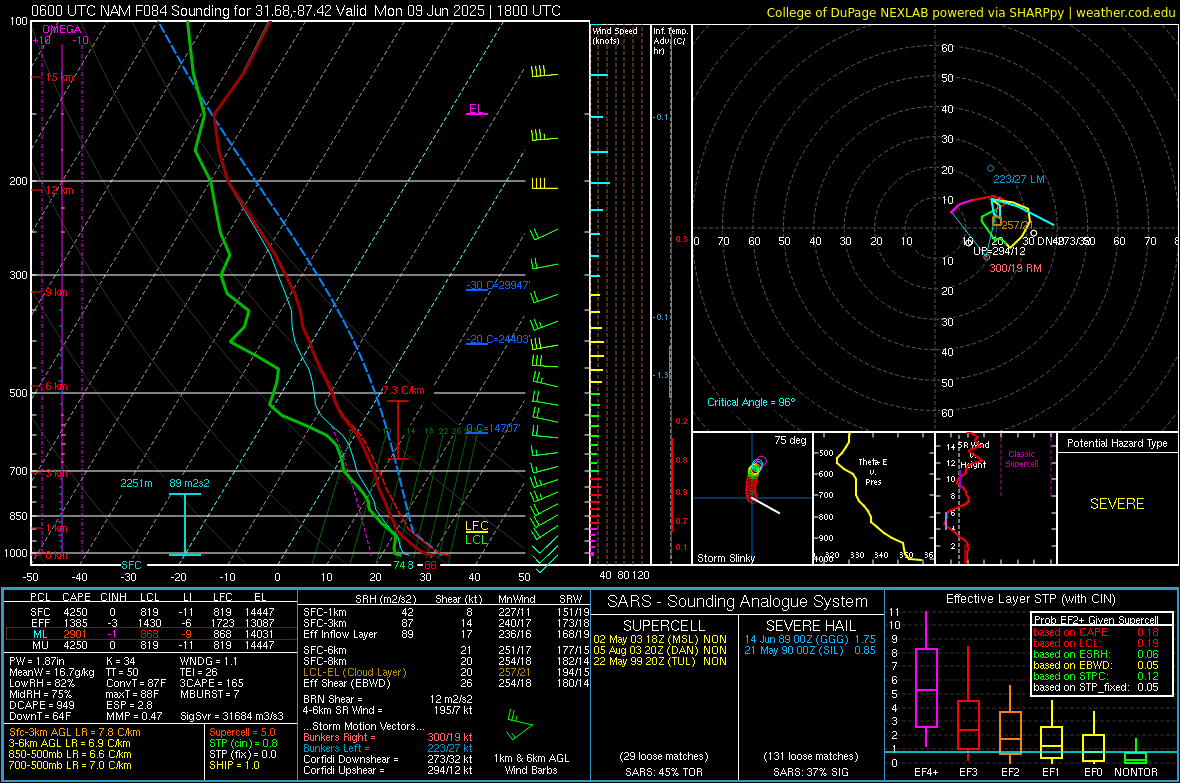
Task: Click the SigSvr = 31684 m3/s3 value
Action: pyautogui.click(x=232, y=716)
